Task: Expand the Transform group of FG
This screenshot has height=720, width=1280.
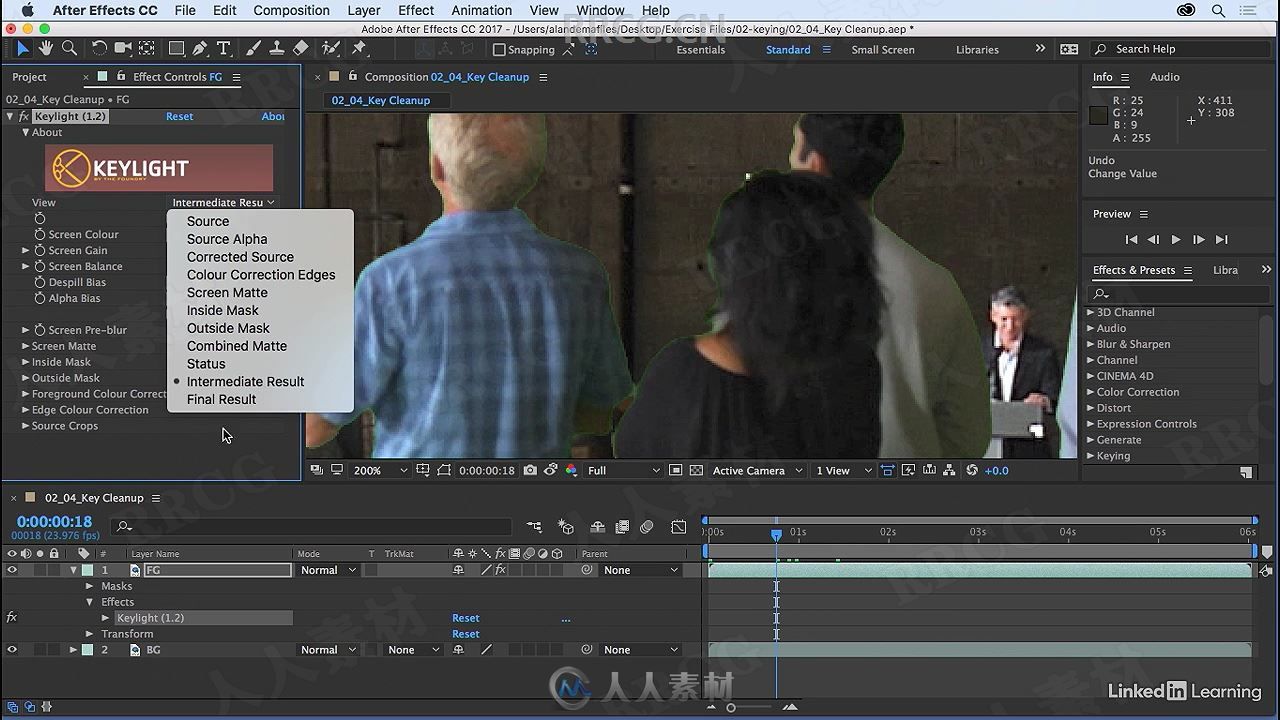Action: tap(90, 634)
